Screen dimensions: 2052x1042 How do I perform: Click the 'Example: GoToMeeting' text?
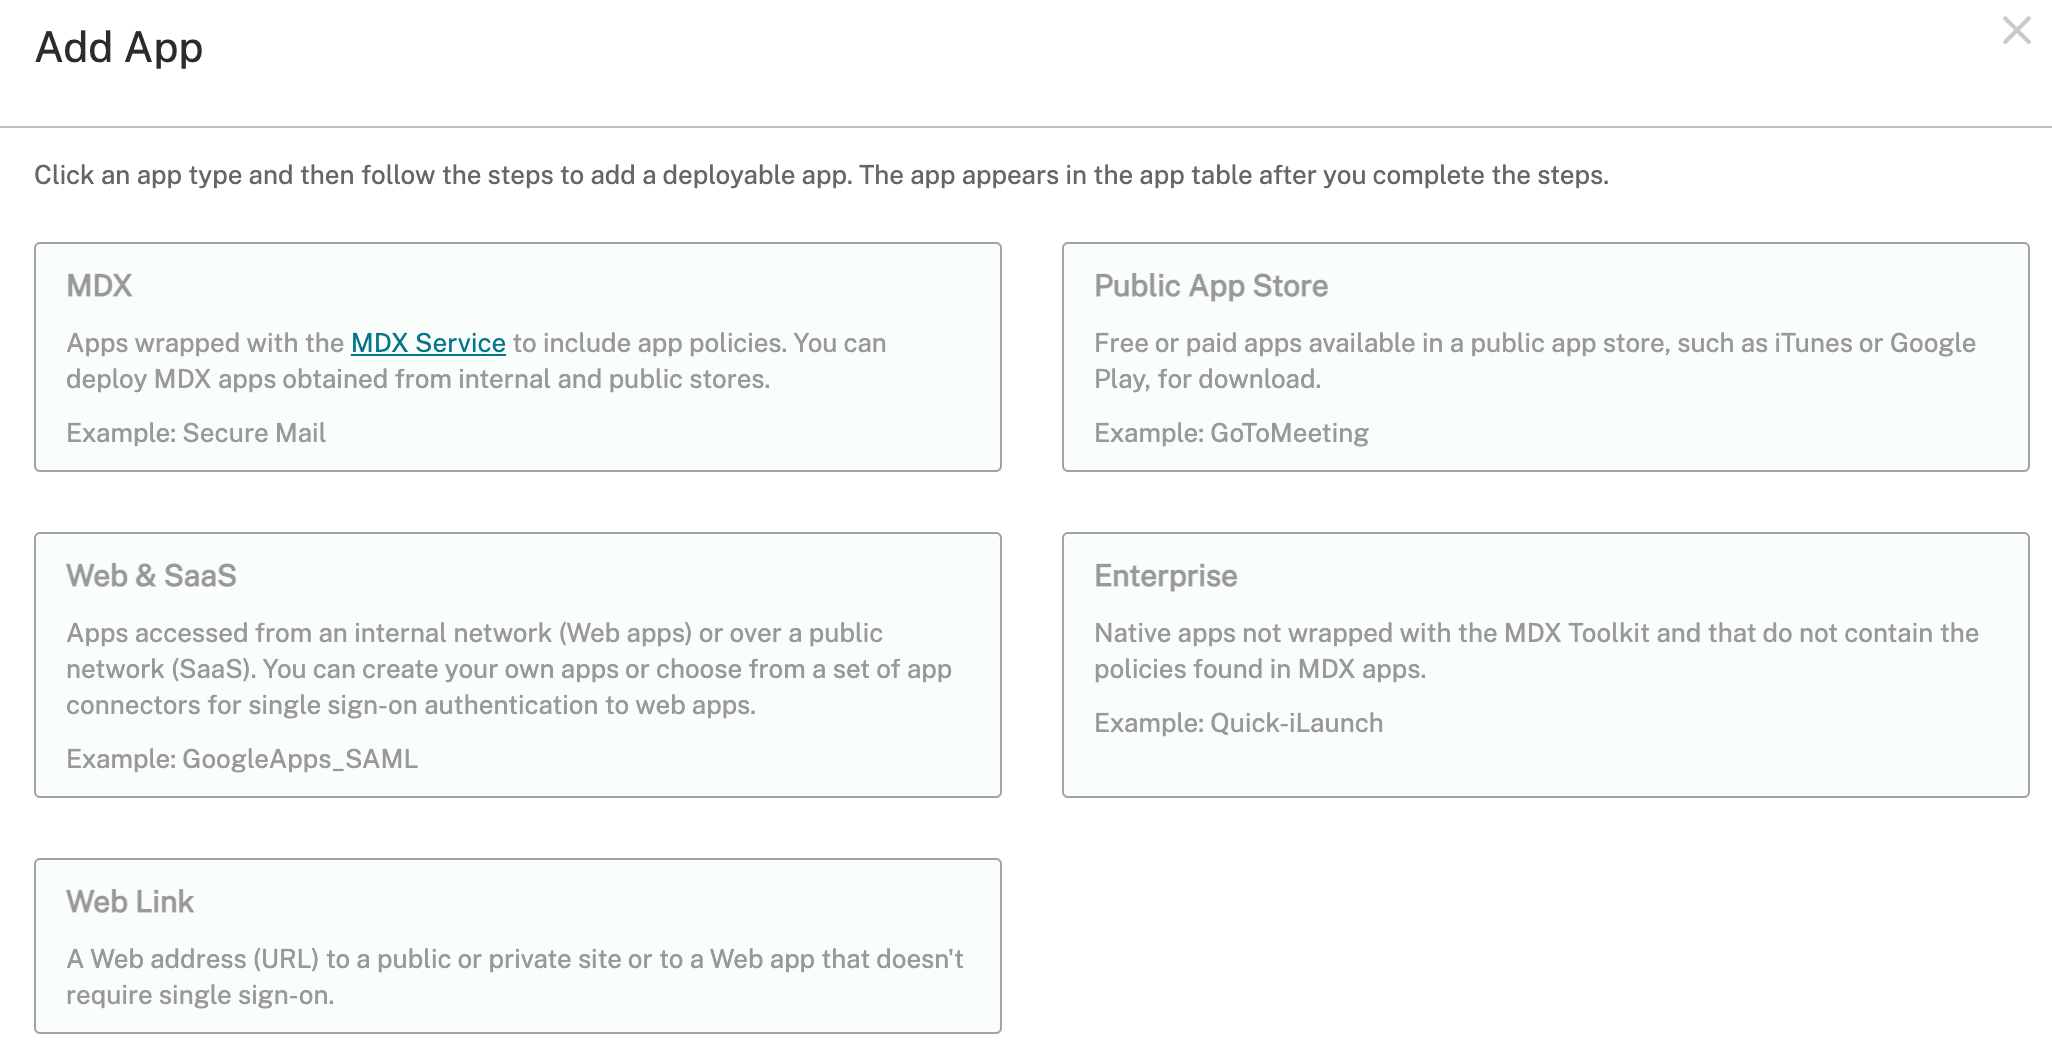pyautogui.click(x=1231, y=433)
